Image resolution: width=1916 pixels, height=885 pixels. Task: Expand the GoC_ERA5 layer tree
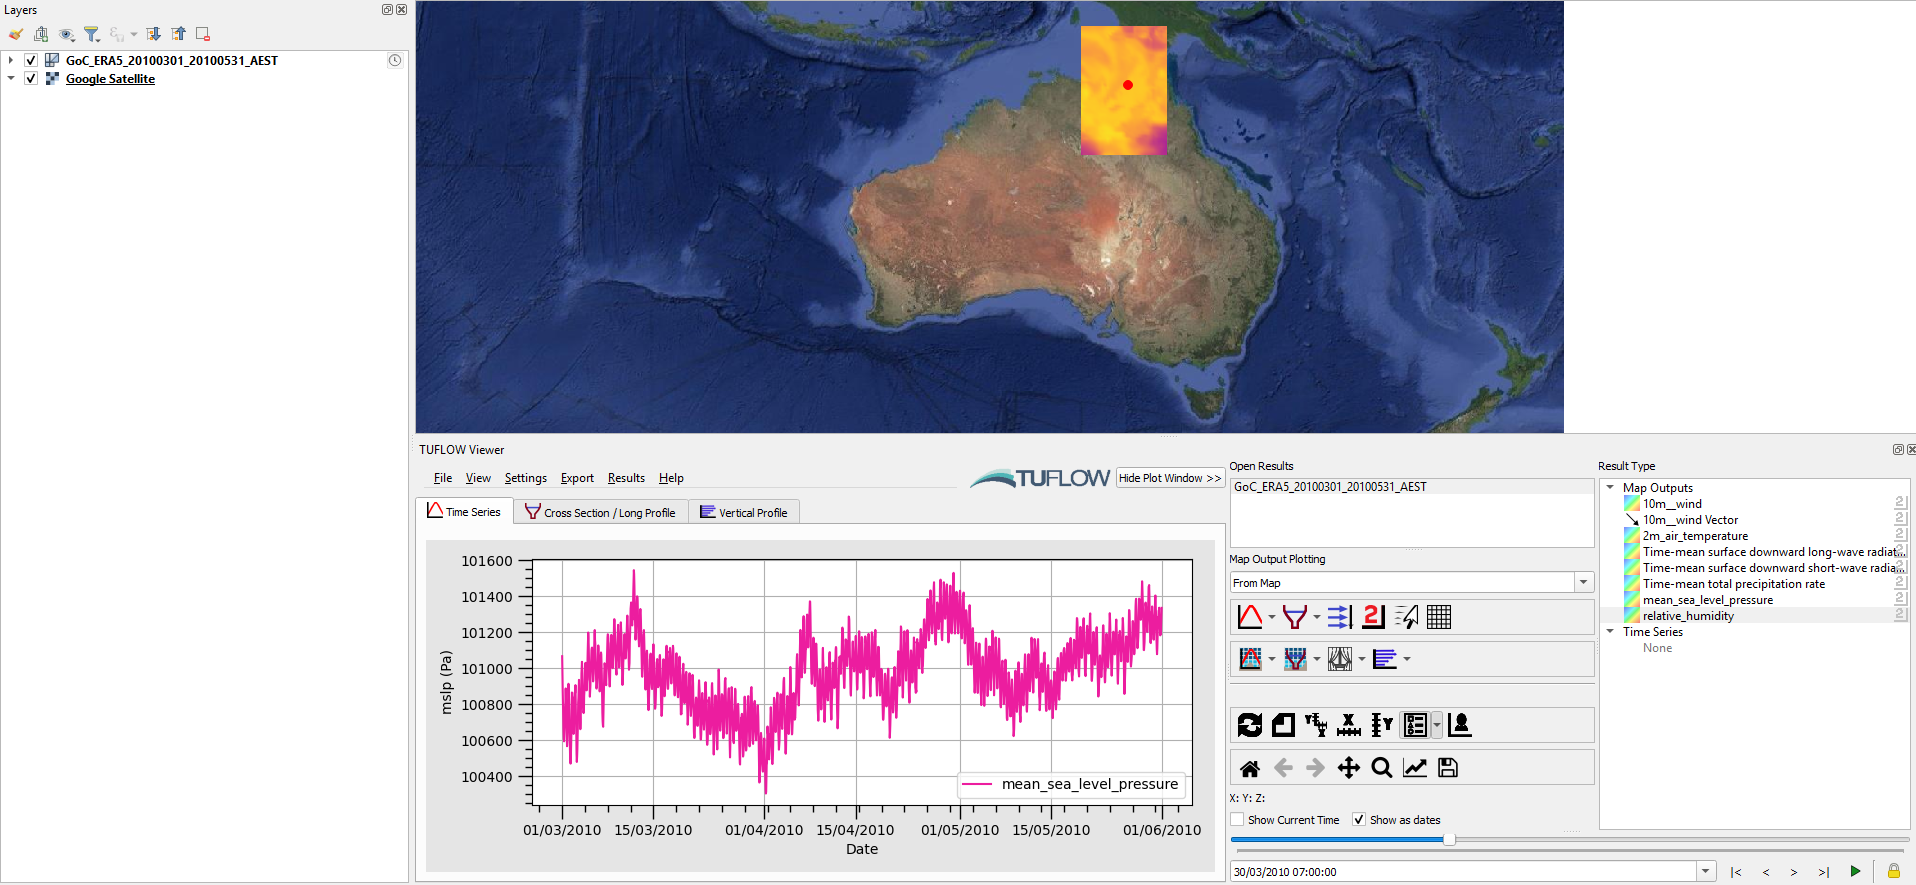(11, 60)
